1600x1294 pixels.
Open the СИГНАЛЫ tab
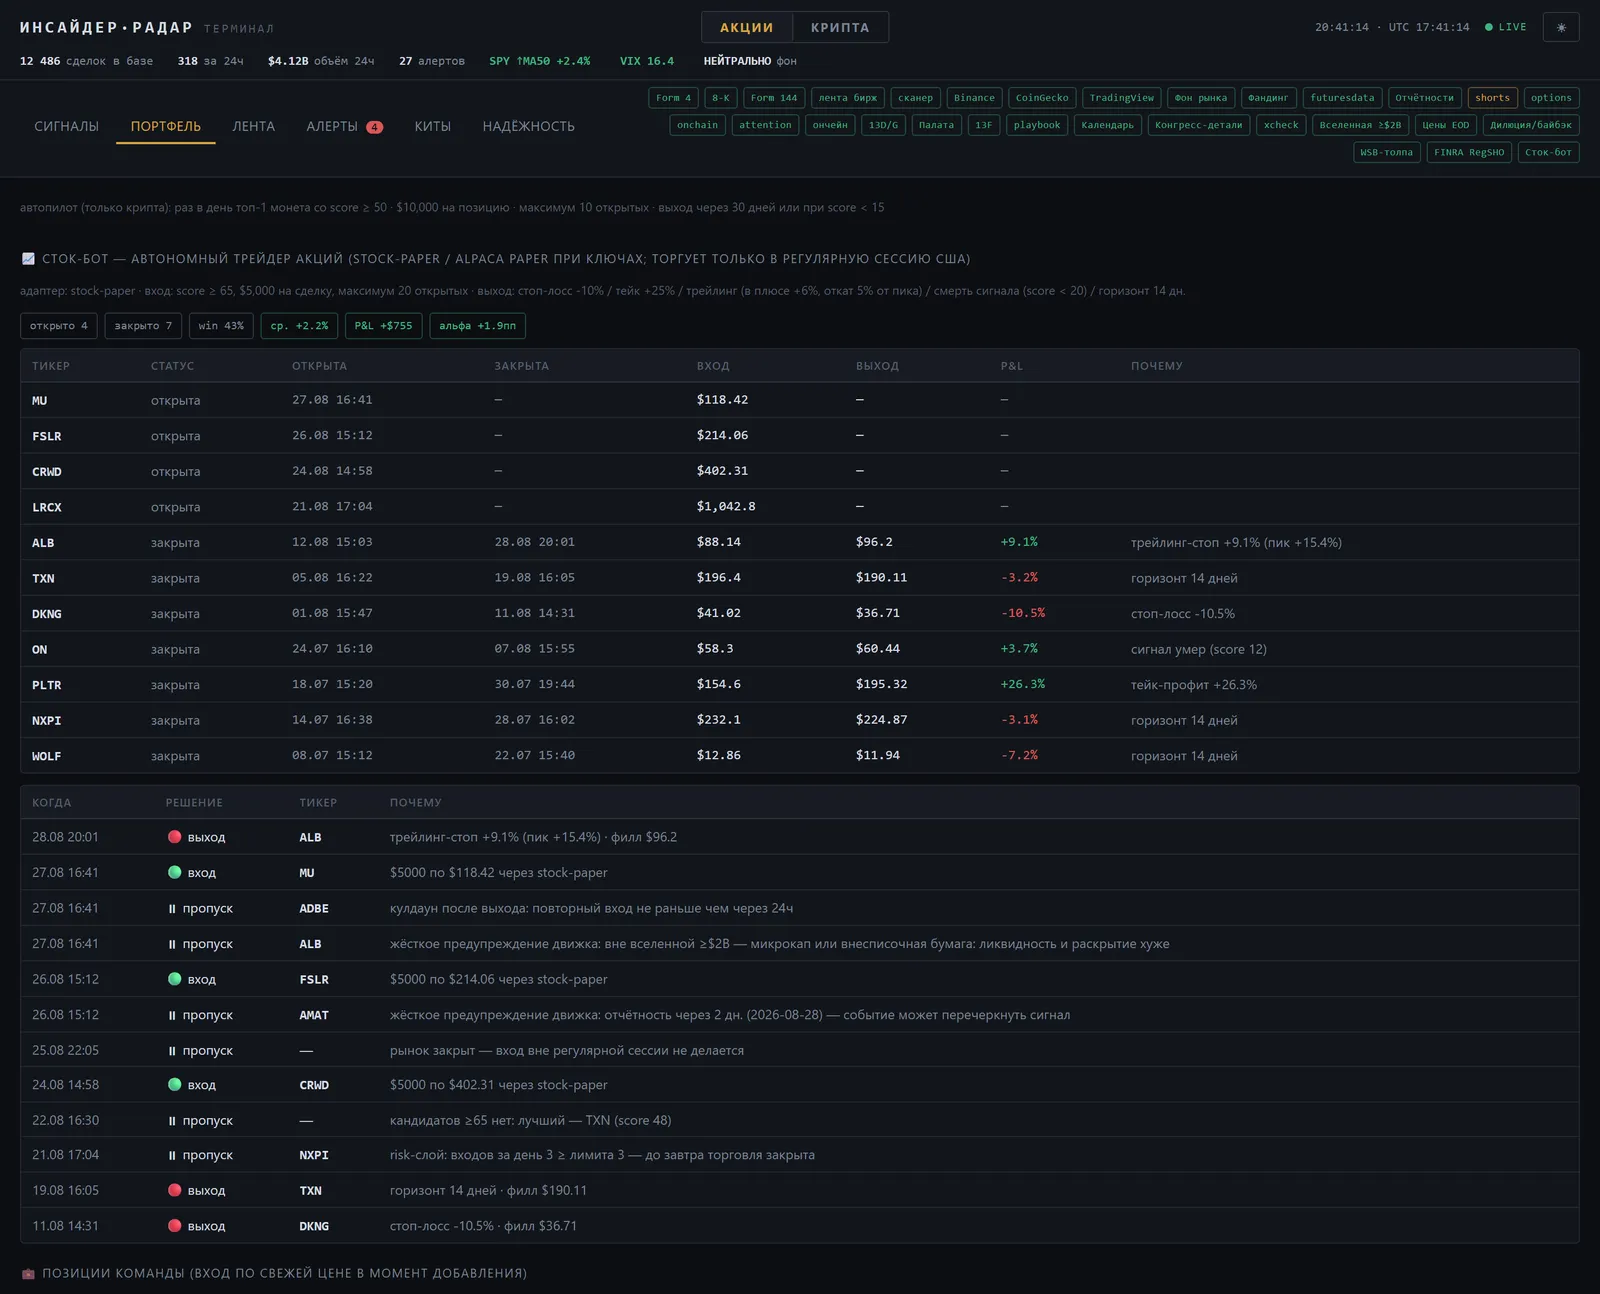[x=66, y=126]
